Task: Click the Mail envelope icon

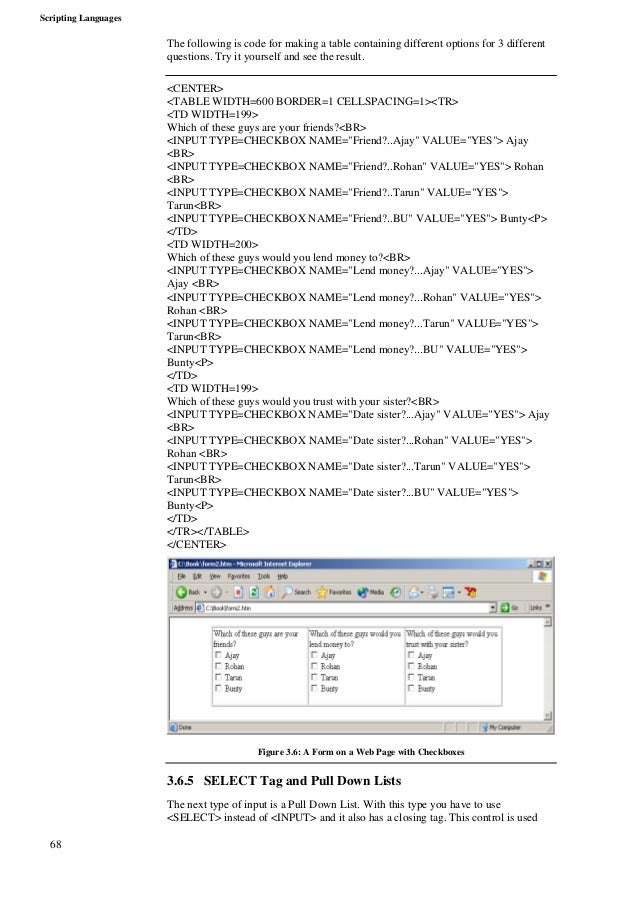Action: tap(414, 592)
